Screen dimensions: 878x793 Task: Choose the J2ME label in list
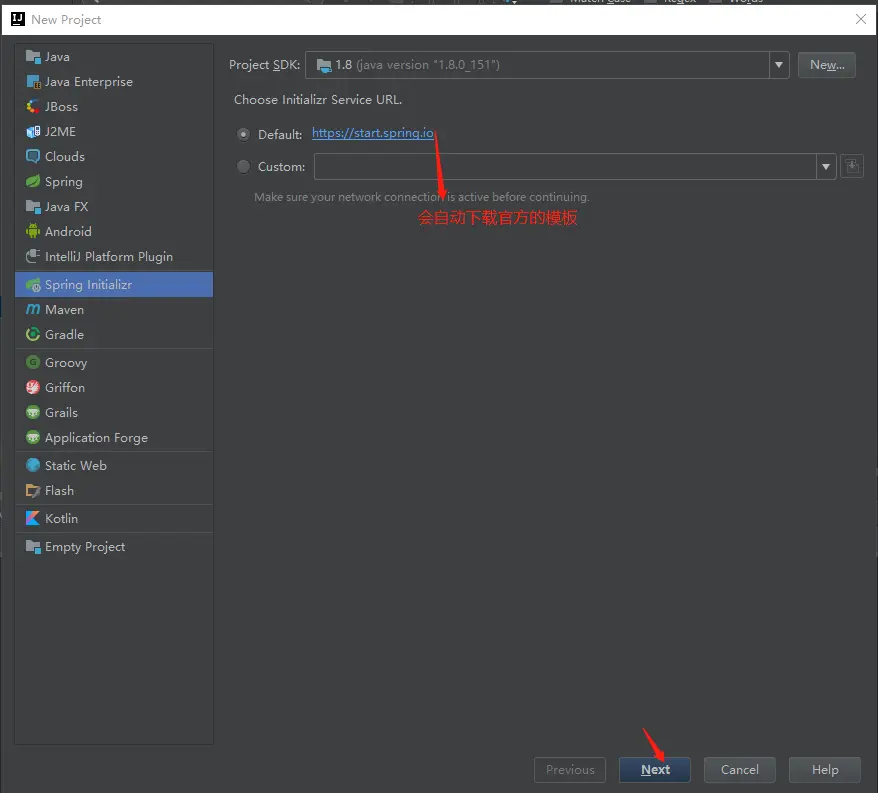[x=60, y=132]
